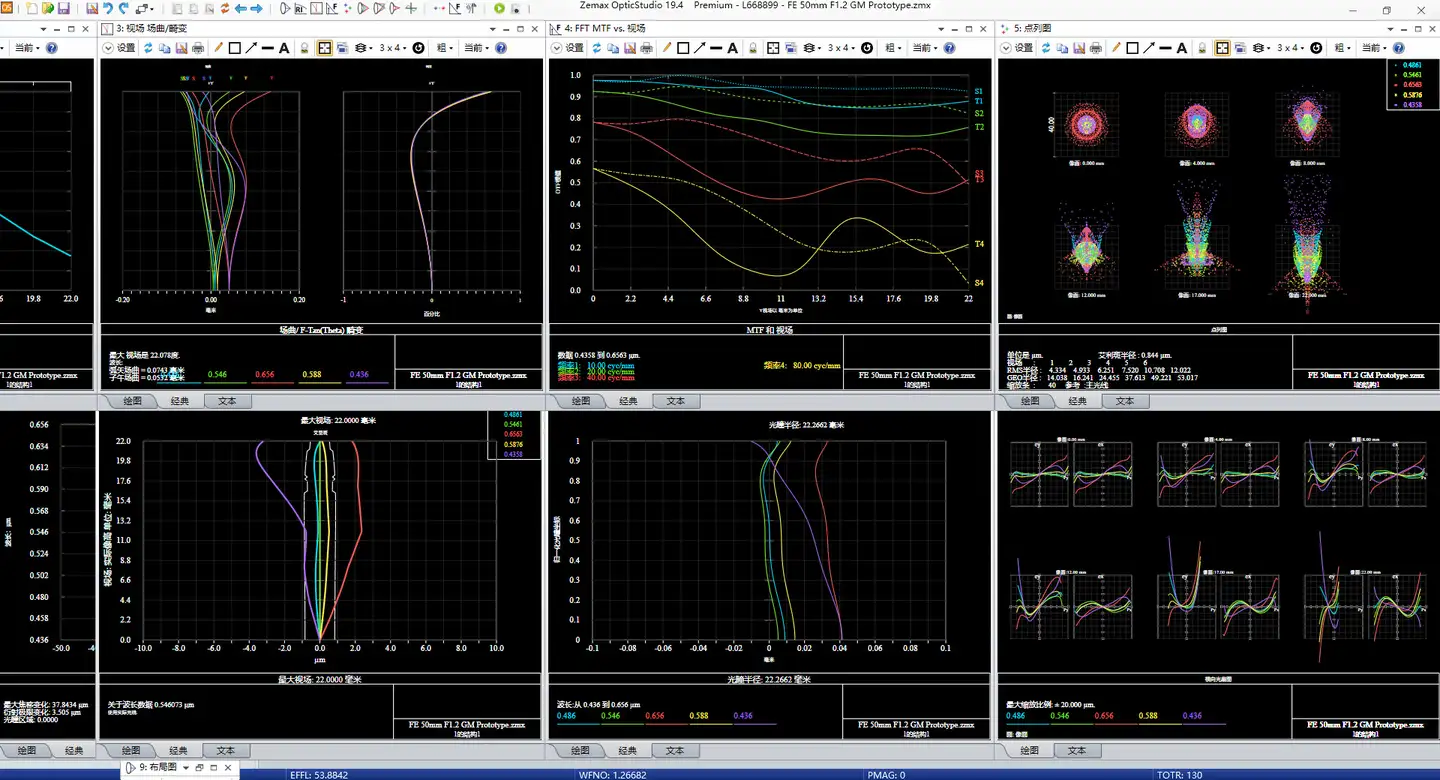This screenshot has height=780, width=1440.
Task: Select the line annotation tool in spot diagram window
Action: [1164, 48]
